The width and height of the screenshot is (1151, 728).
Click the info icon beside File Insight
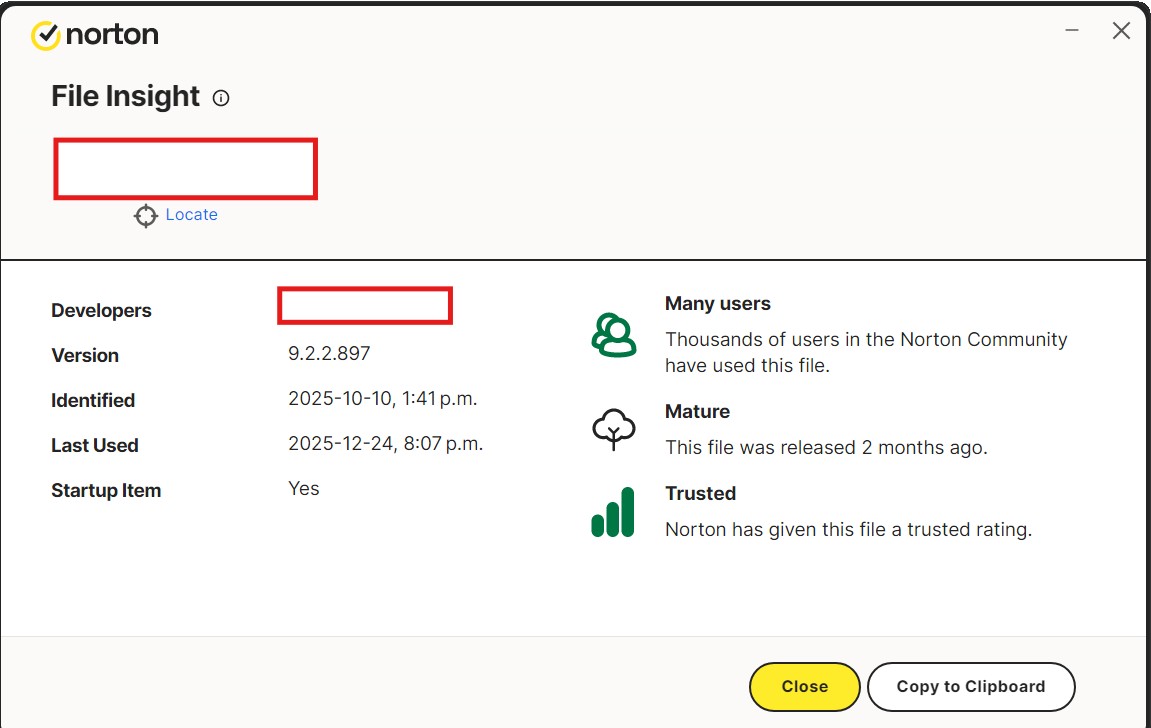tap(221, 98)
